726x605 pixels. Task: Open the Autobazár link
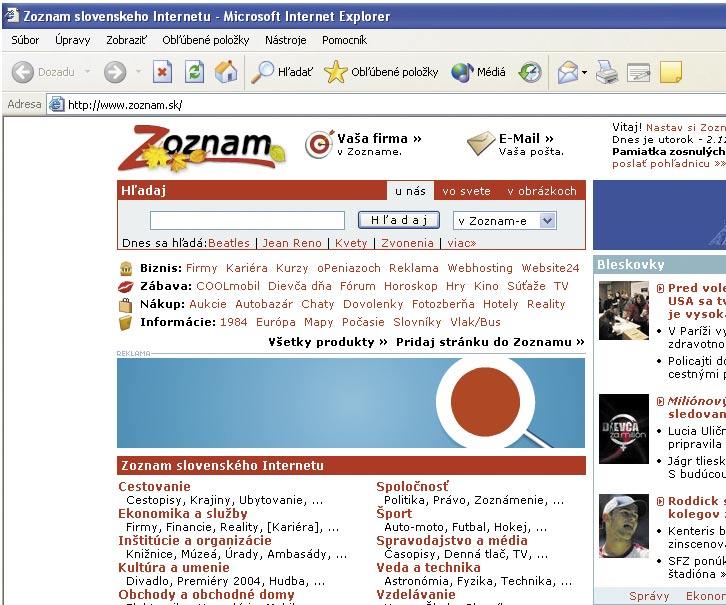(x=264, y=304)
